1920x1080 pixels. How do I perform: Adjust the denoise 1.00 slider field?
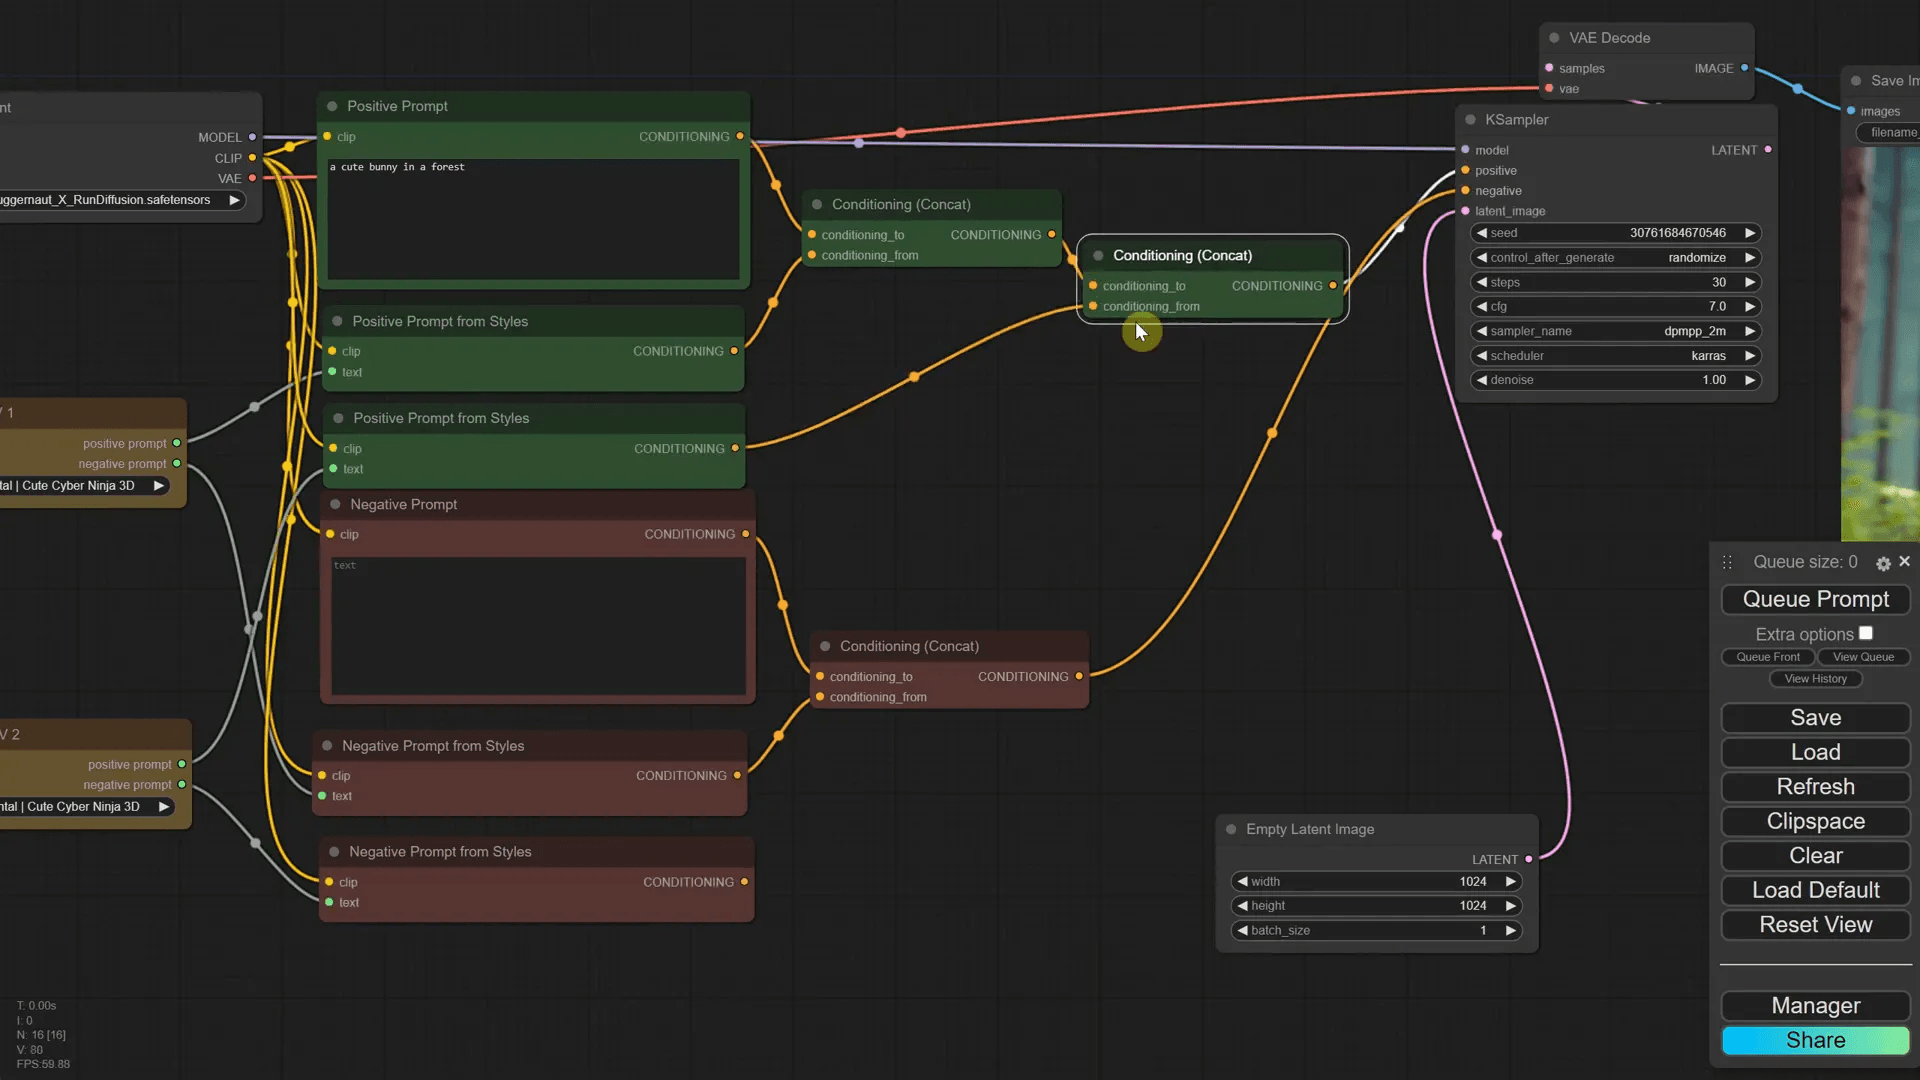[1615, 380]
